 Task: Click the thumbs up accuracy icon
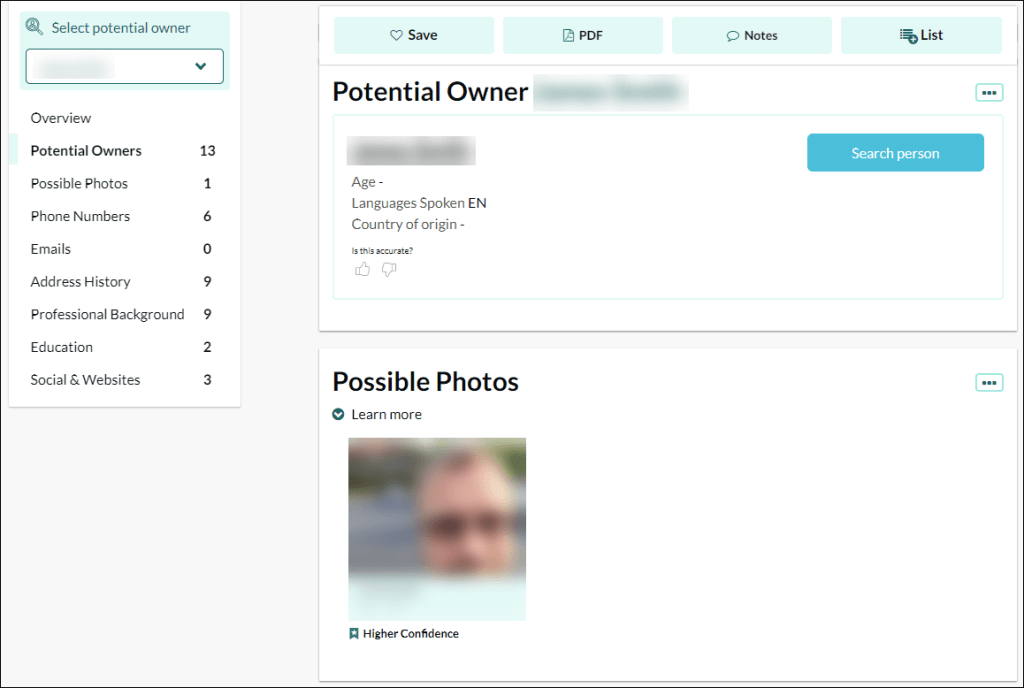click(362, 269)
